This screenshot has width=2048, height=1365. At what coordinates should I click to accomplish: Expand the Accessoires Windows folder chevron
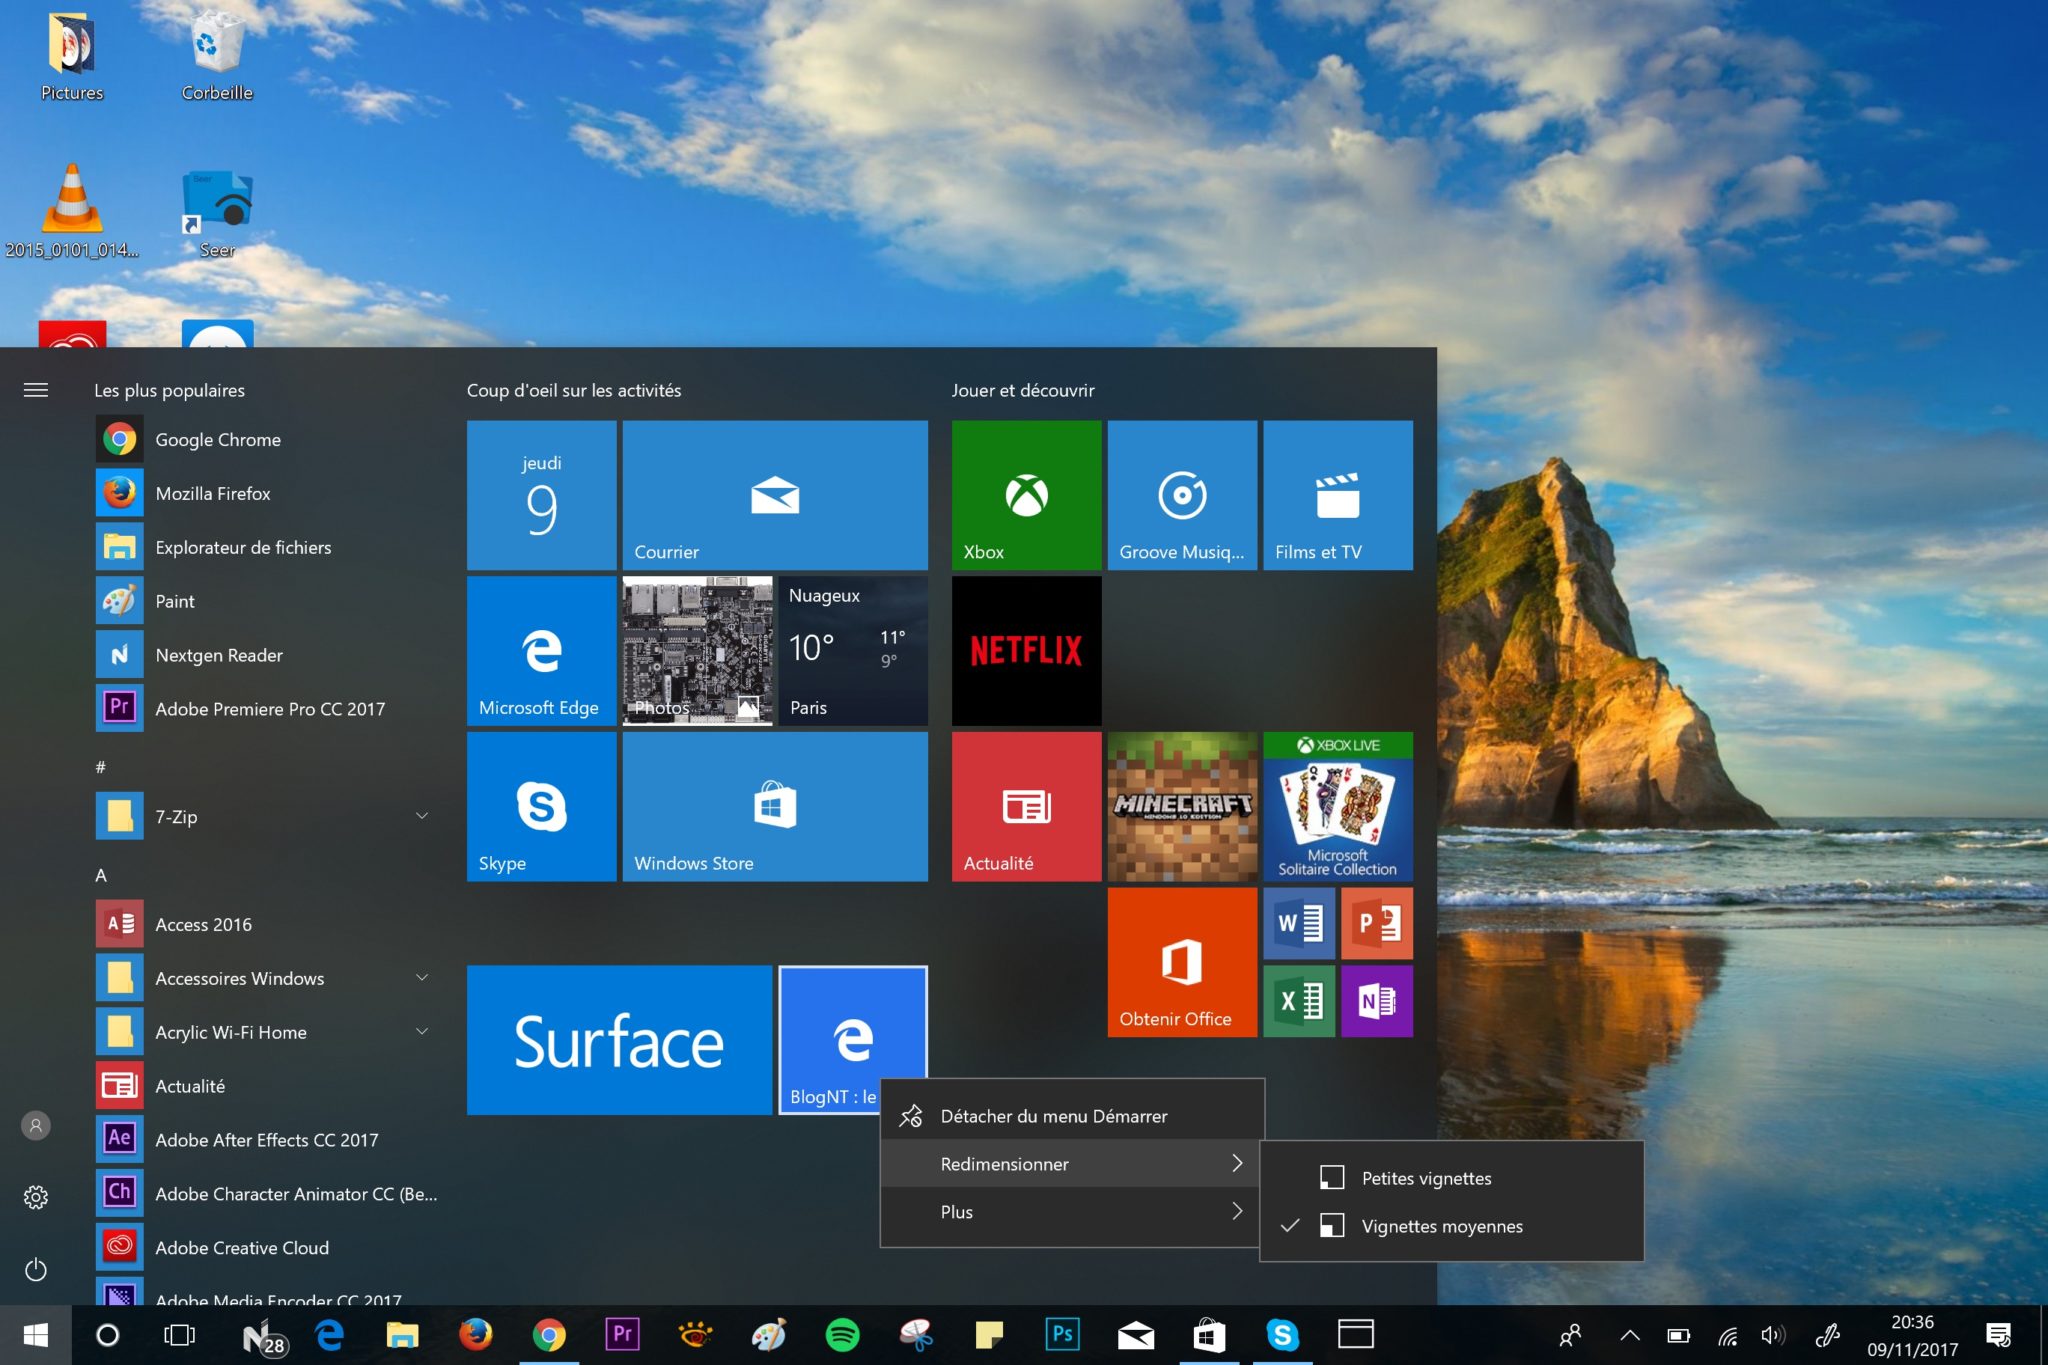pos(422,977)
